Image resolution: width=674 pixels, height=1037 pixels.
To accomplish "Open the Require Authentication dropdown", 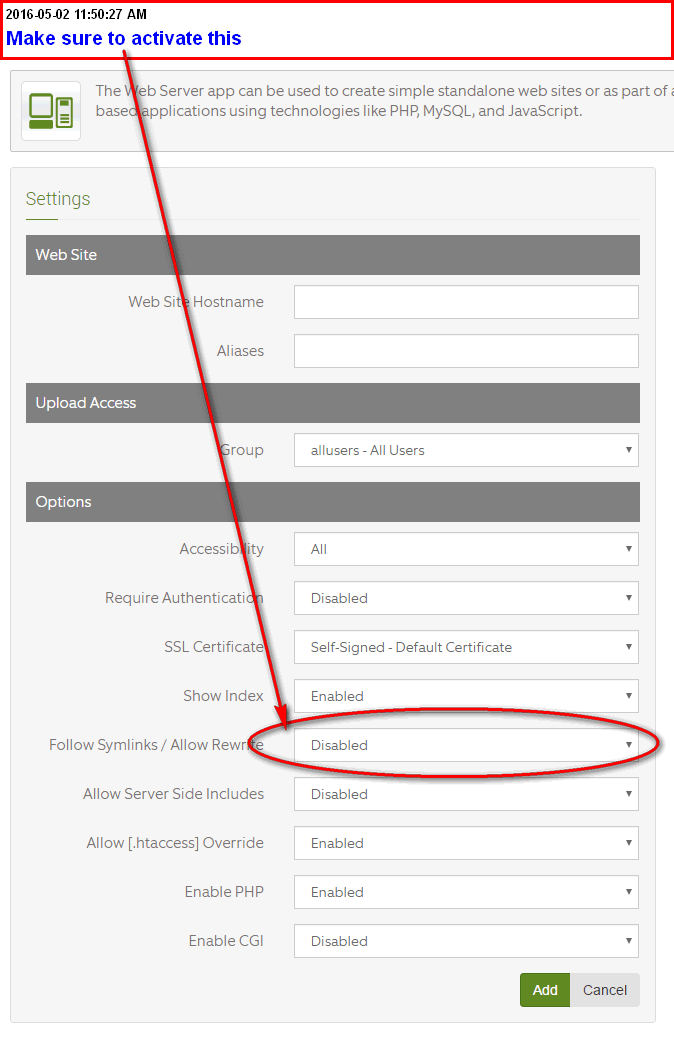I will (466, 599).
